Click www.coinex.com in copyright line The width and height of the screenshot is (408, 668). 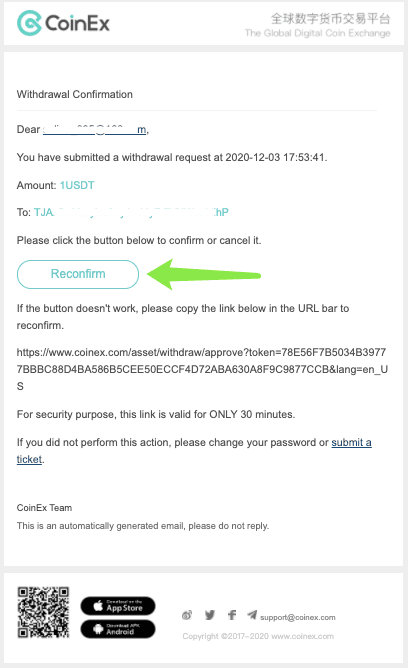click(x=302, y=636)
